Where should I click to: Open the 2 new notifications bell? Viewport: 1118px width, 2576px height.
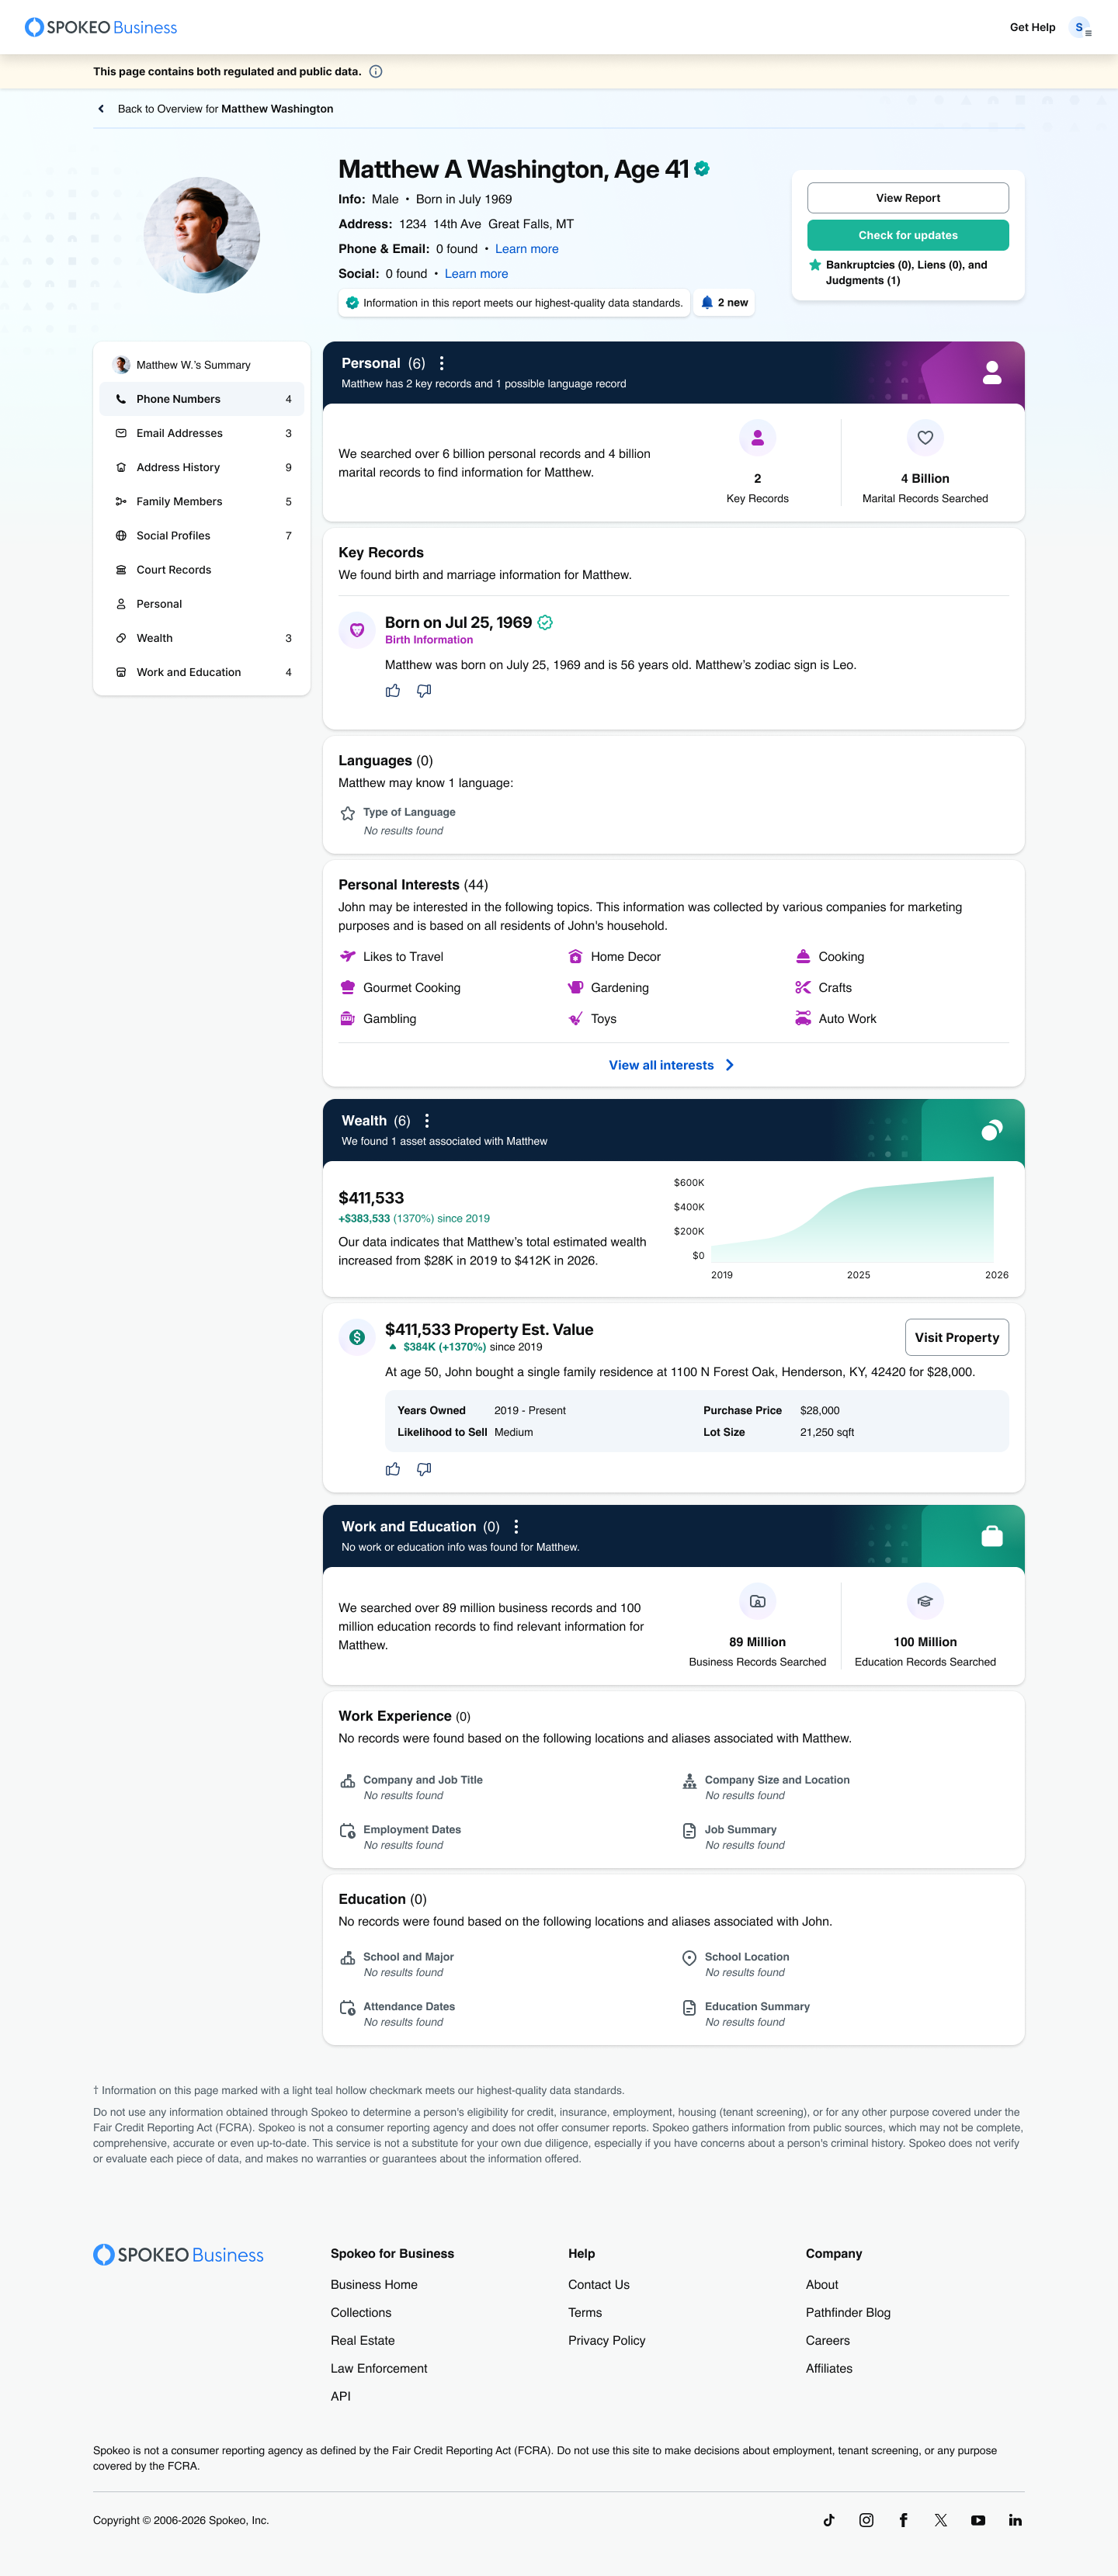click(725, 303)
